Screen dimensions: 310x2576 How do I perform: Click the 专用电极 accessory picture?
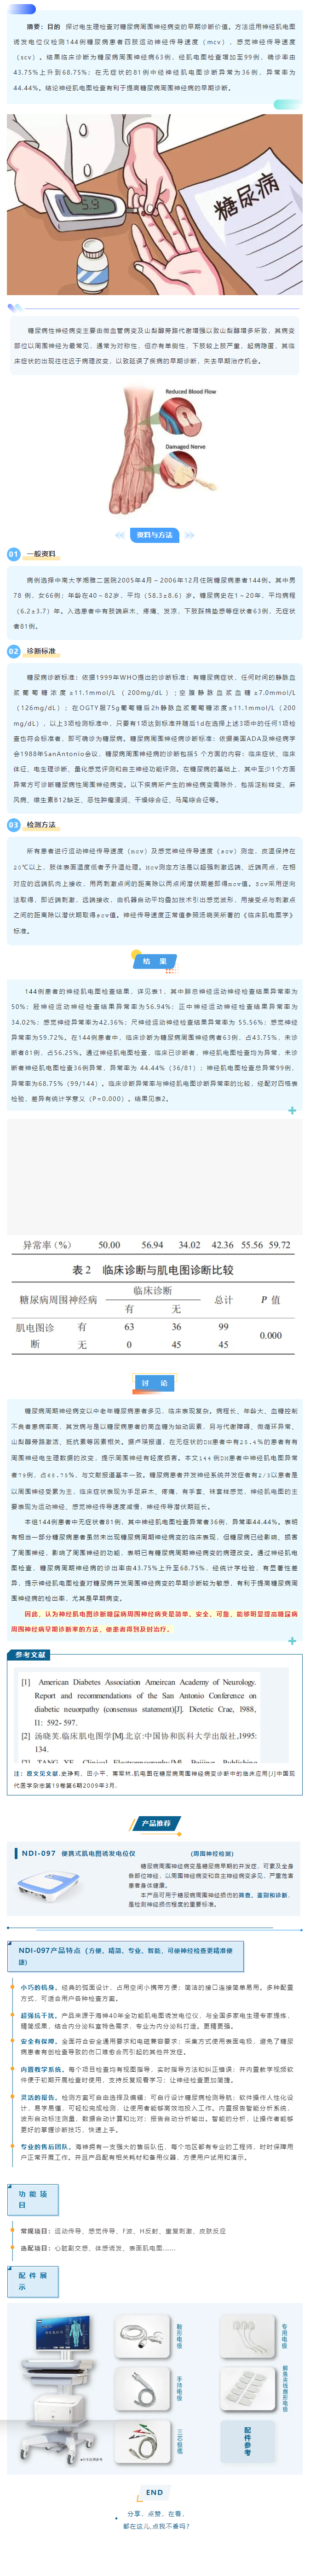(x=248, y=2336)
